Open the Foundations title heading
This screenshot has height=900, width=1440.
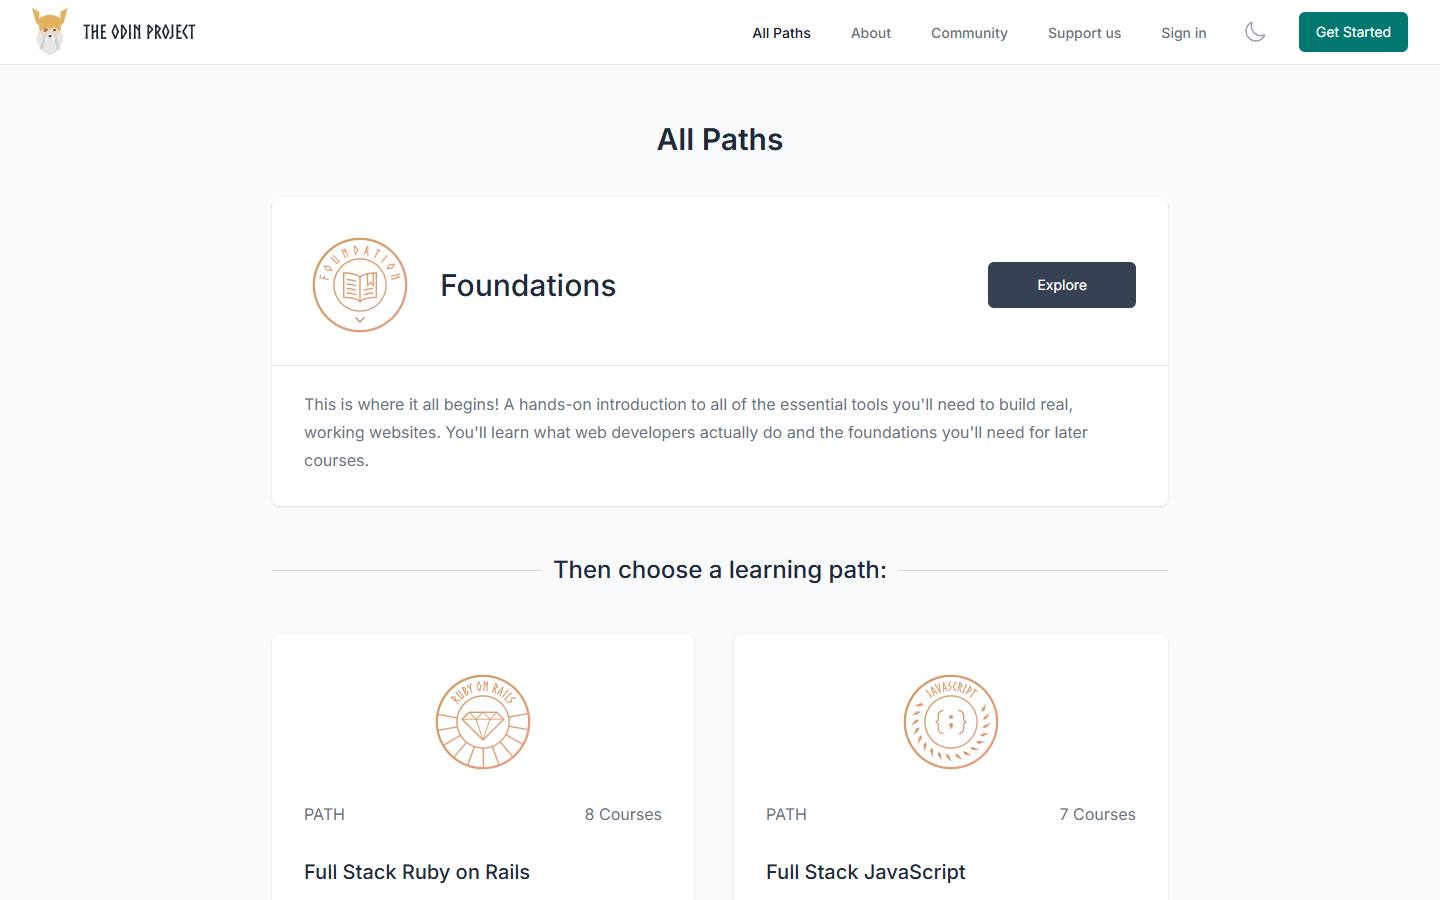pos(528,285)
